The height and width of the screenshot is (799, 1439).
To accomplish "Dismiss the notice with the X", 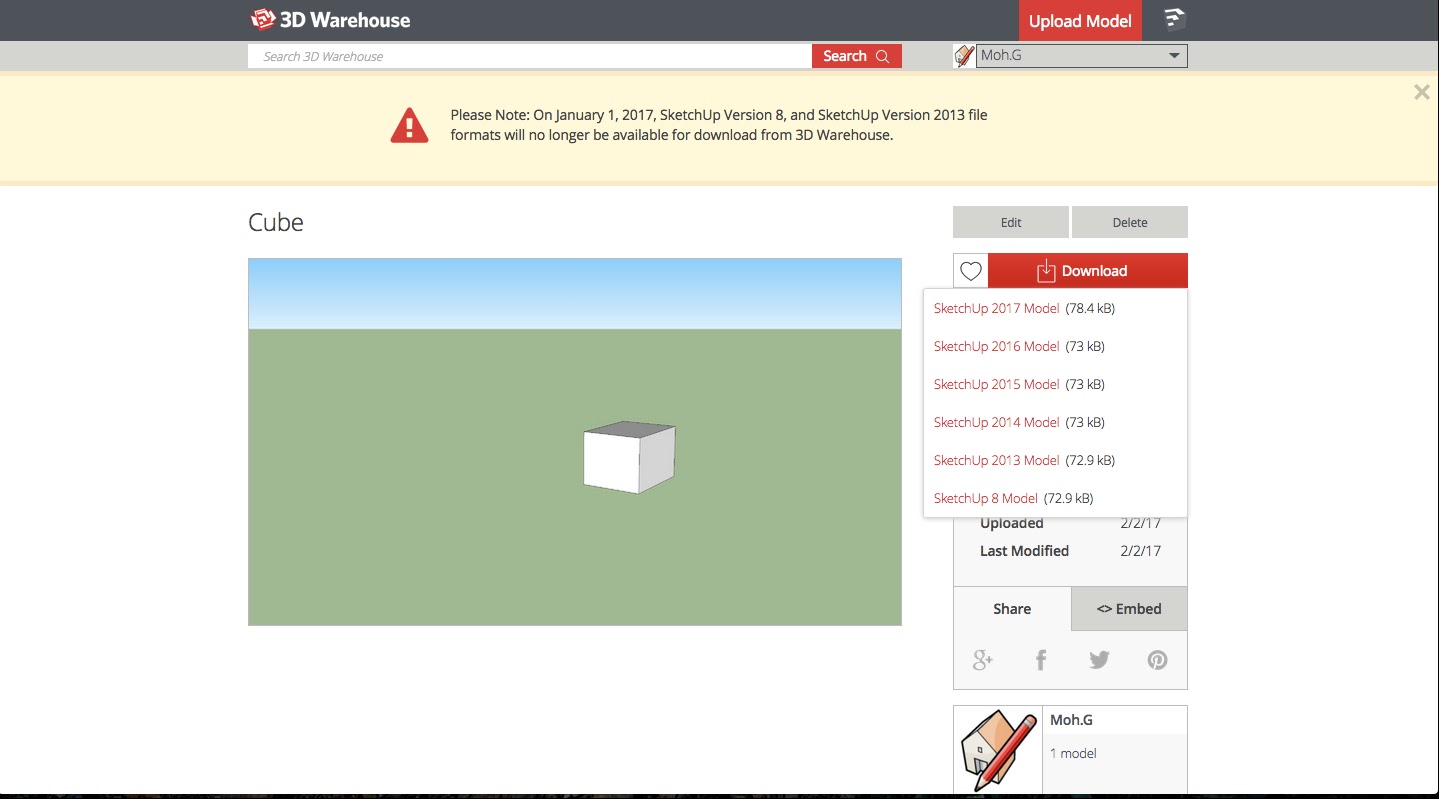I will 1421,92.
